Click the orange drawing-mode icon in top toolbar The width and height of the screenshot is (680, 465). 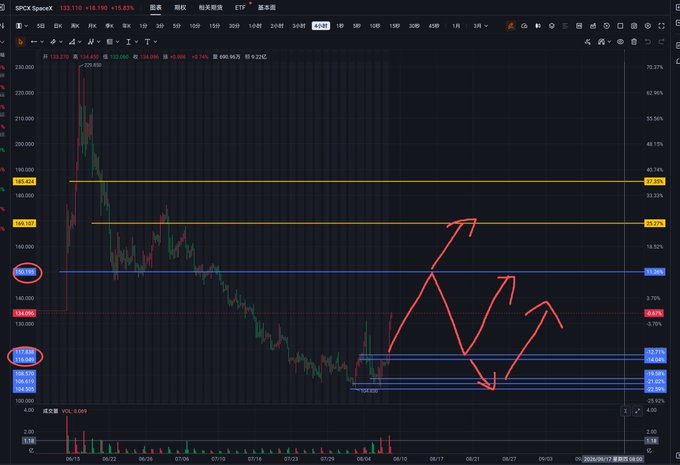510,26
